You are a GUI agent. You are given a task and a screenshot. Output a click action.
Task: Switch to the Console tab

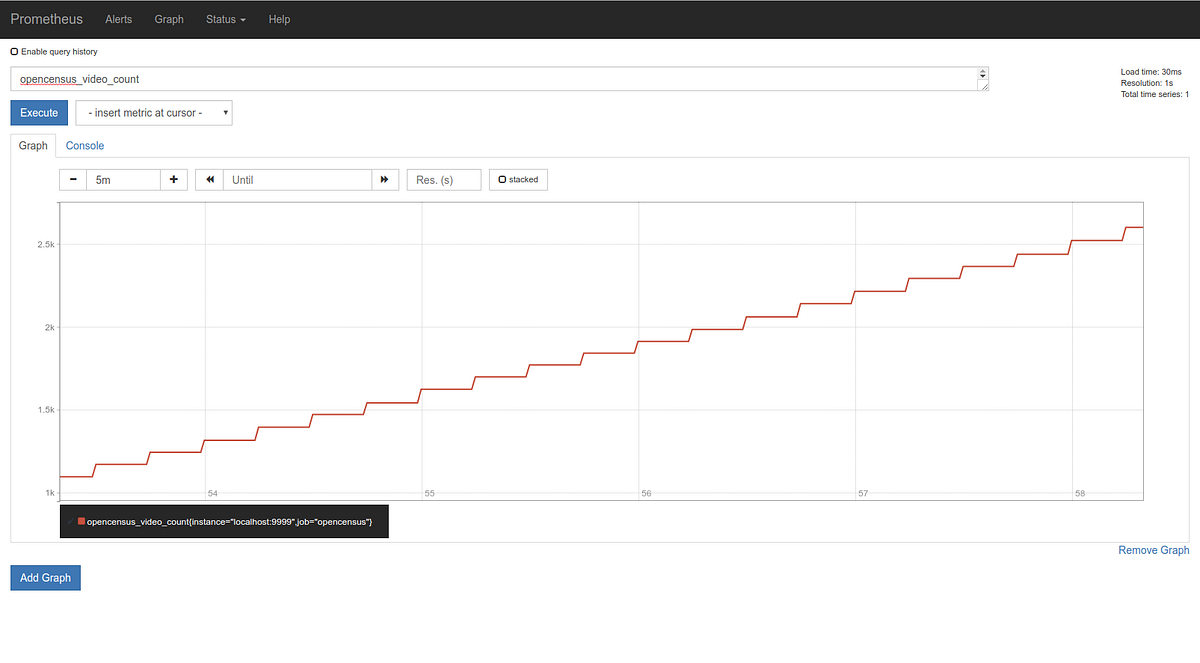point(84,145)
